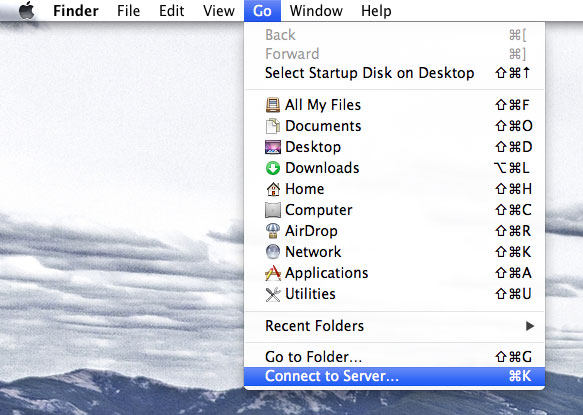Click the AirDrop parachute icon
Viewport: 583px width, 415px height.
click(273, 231)
